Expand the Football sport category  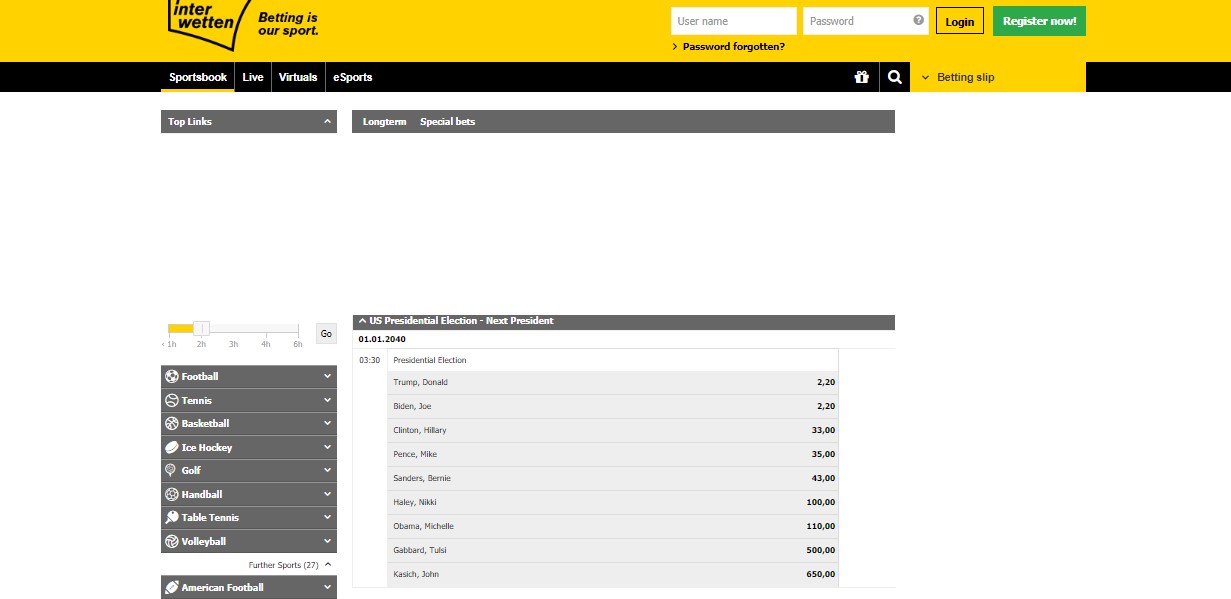click(249, 376)
